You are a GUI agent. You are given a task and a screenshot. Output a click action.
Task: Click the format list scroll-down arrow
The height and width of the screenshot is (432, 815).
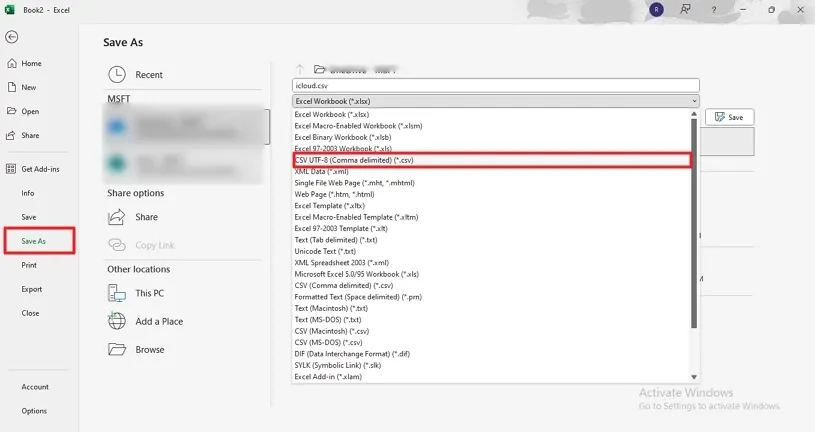pos(693,377)
